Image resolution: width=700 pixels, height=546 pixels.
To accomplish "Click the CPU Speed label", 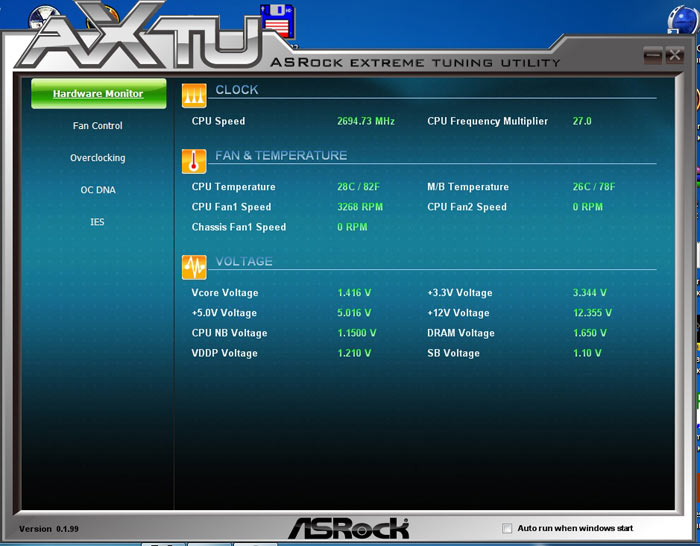I will tap(218, 121).
